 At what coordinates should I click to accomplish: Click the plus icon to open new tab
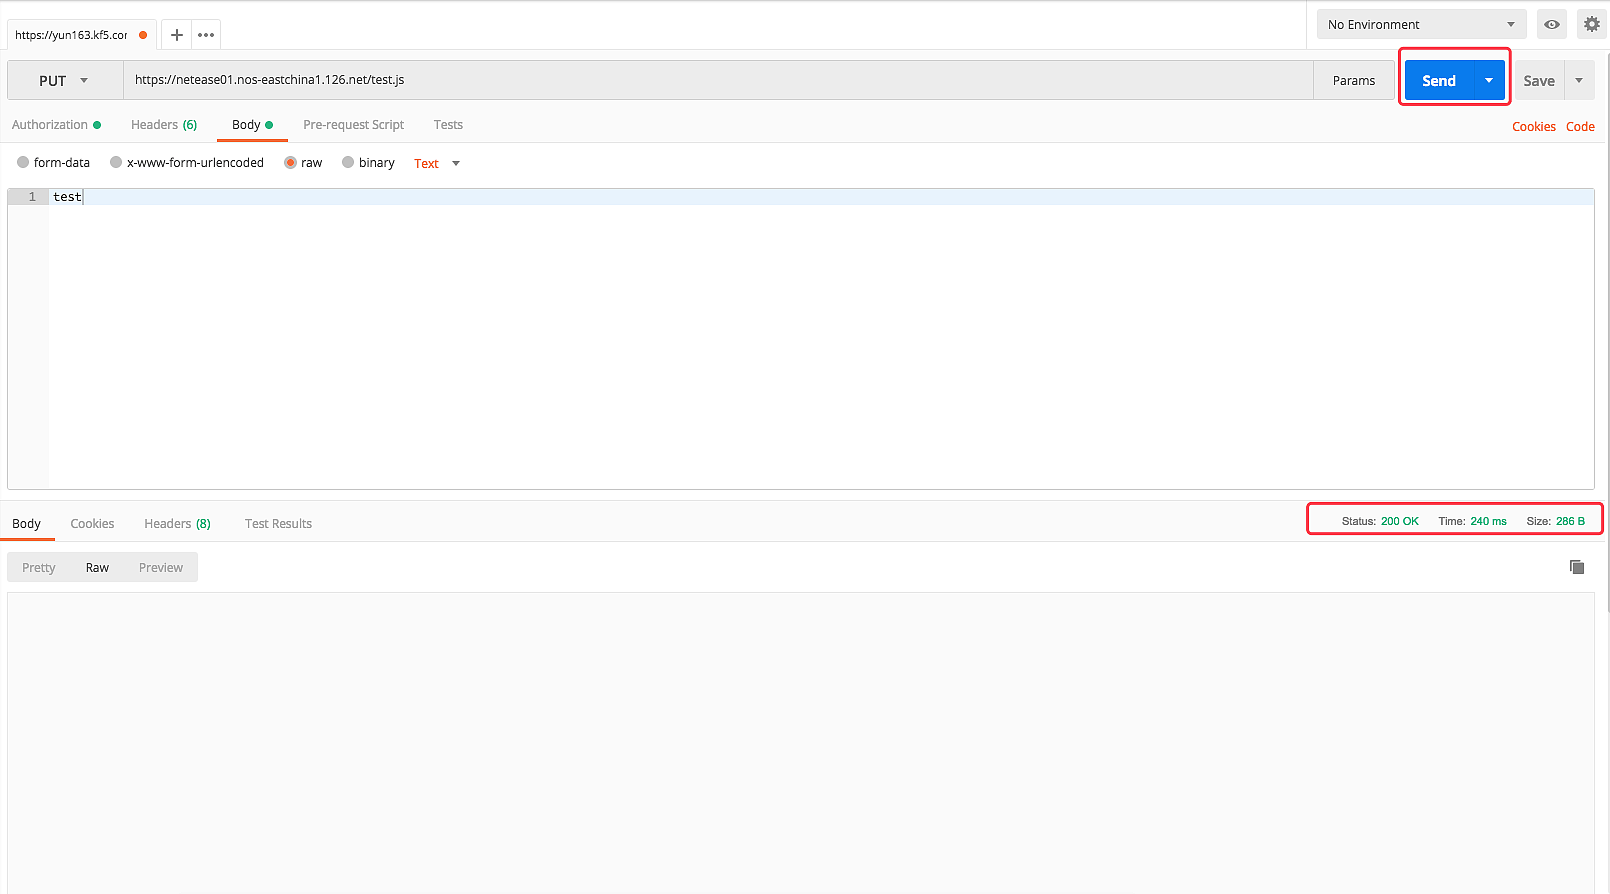(x=177, y=35)
